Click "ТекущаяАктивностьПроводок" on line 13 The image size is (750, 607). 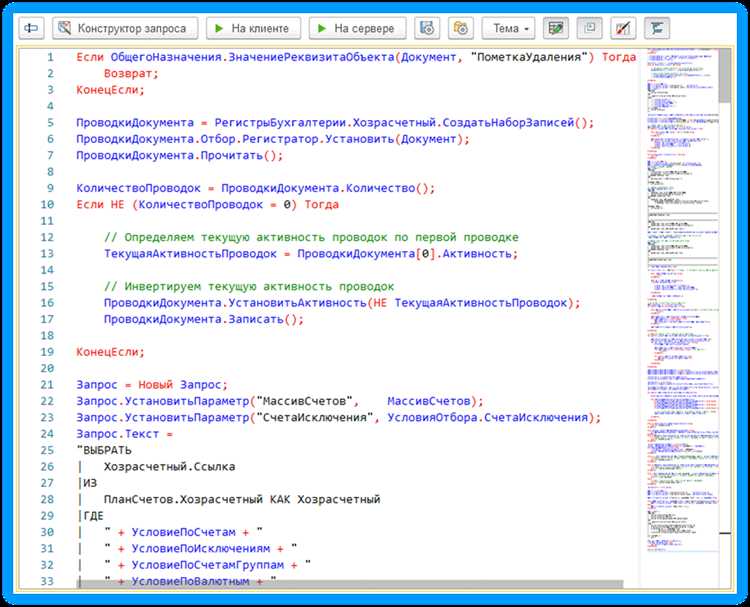[x=190, y=254]
